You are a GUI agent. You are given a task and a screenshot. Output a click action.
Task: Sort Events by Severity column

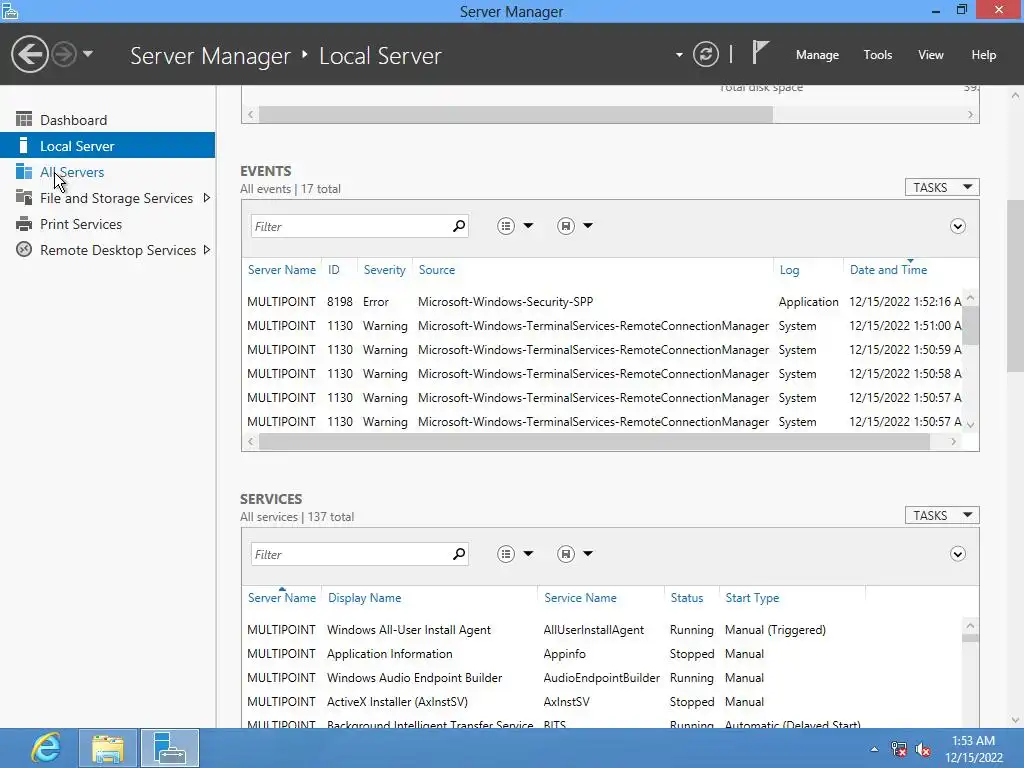[x=385, y=270]
